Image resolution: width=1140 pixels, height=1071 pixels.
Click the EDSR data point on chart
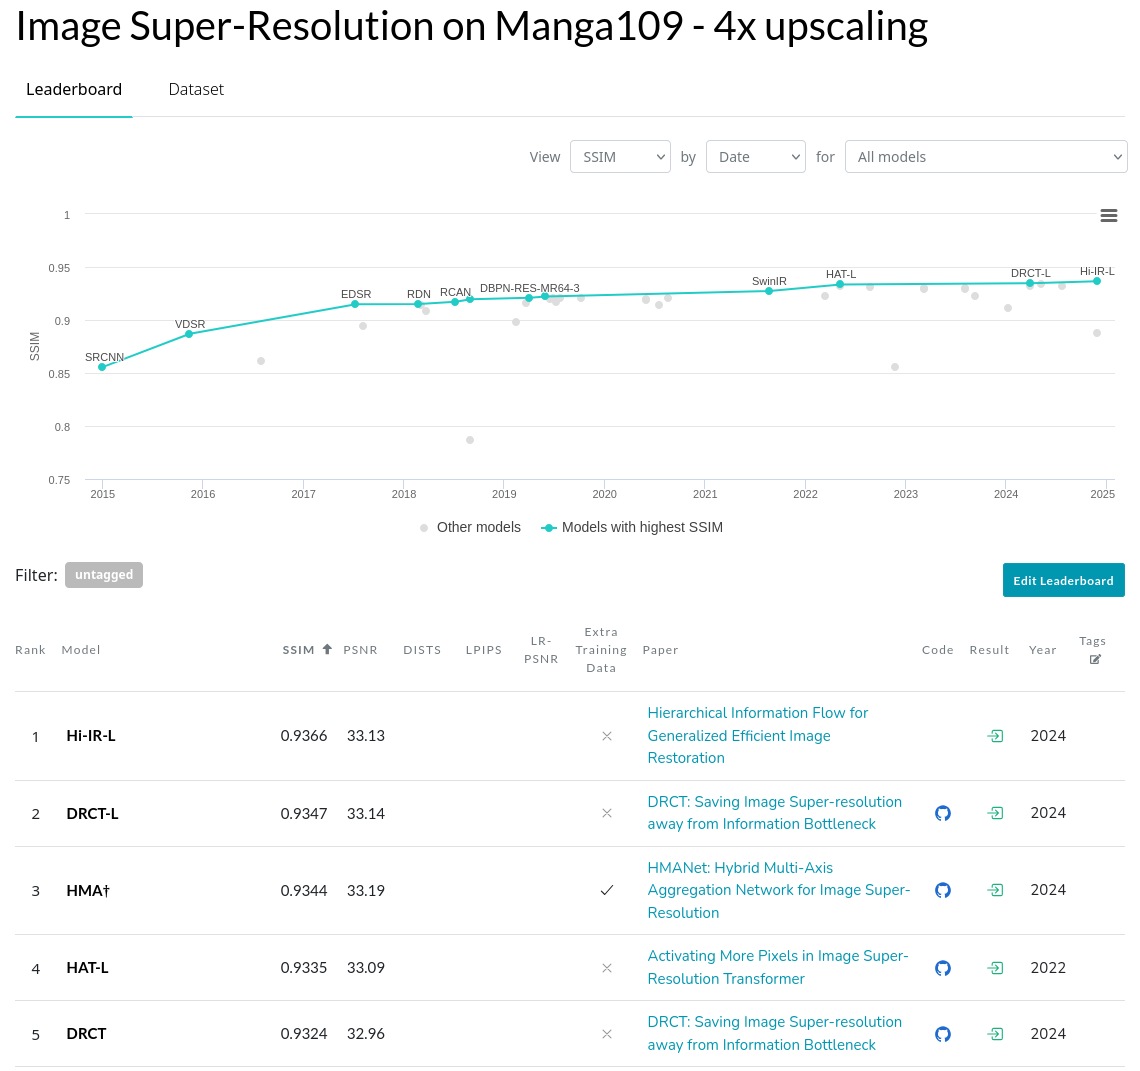click(x=355, y=304)
